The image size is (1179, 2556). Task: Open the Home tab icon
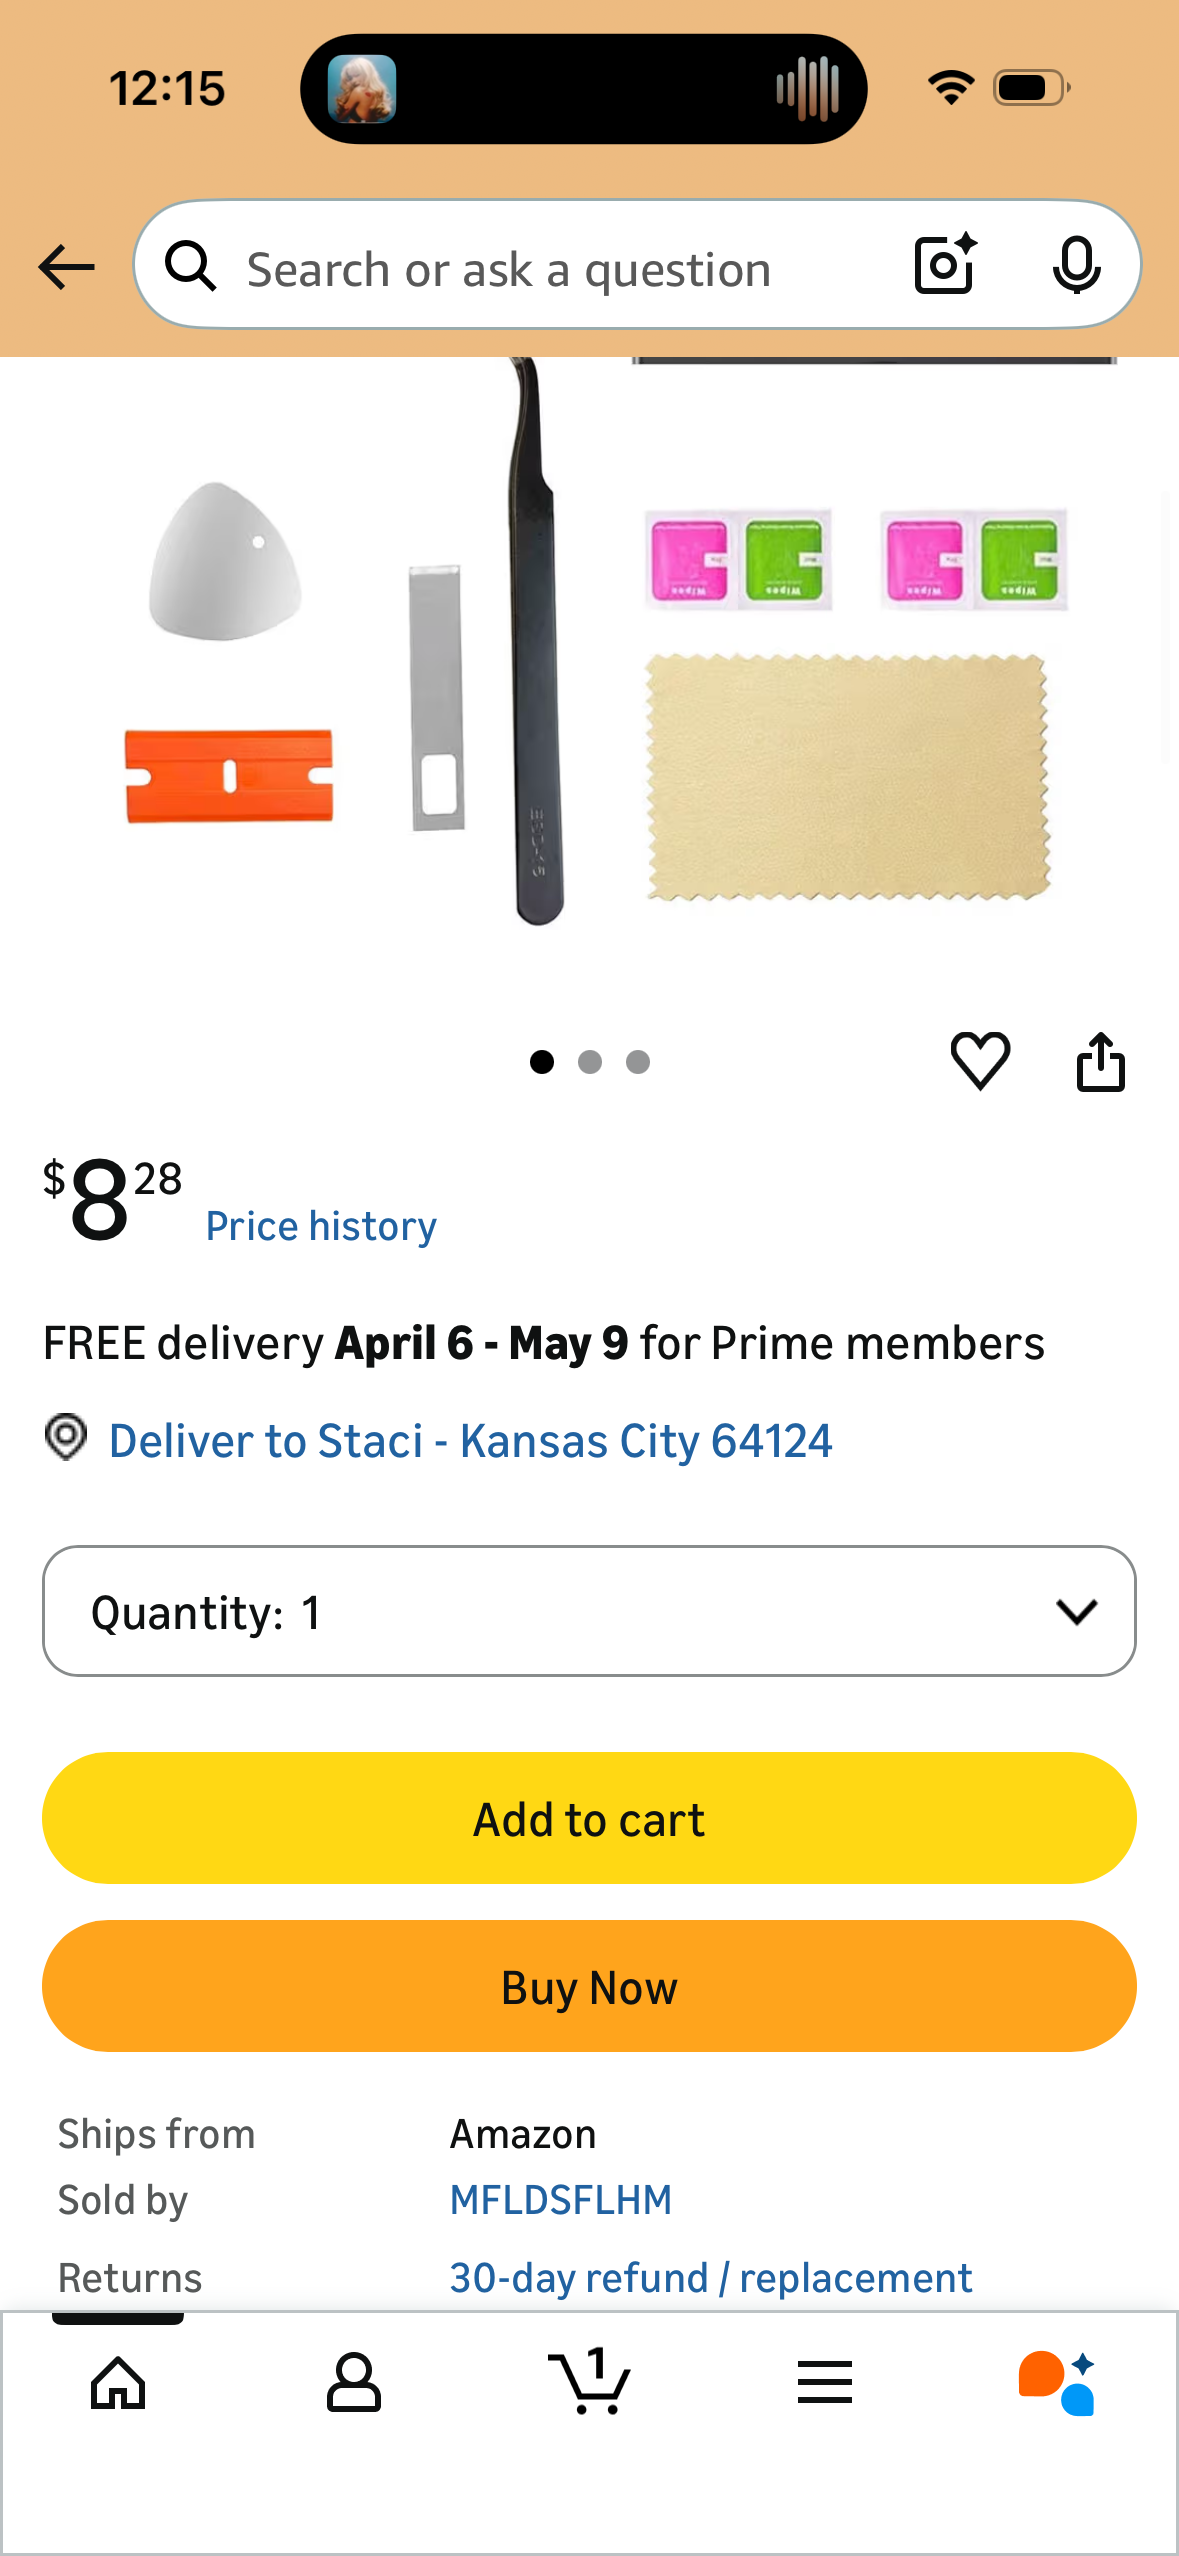[x=118, y=2383]
